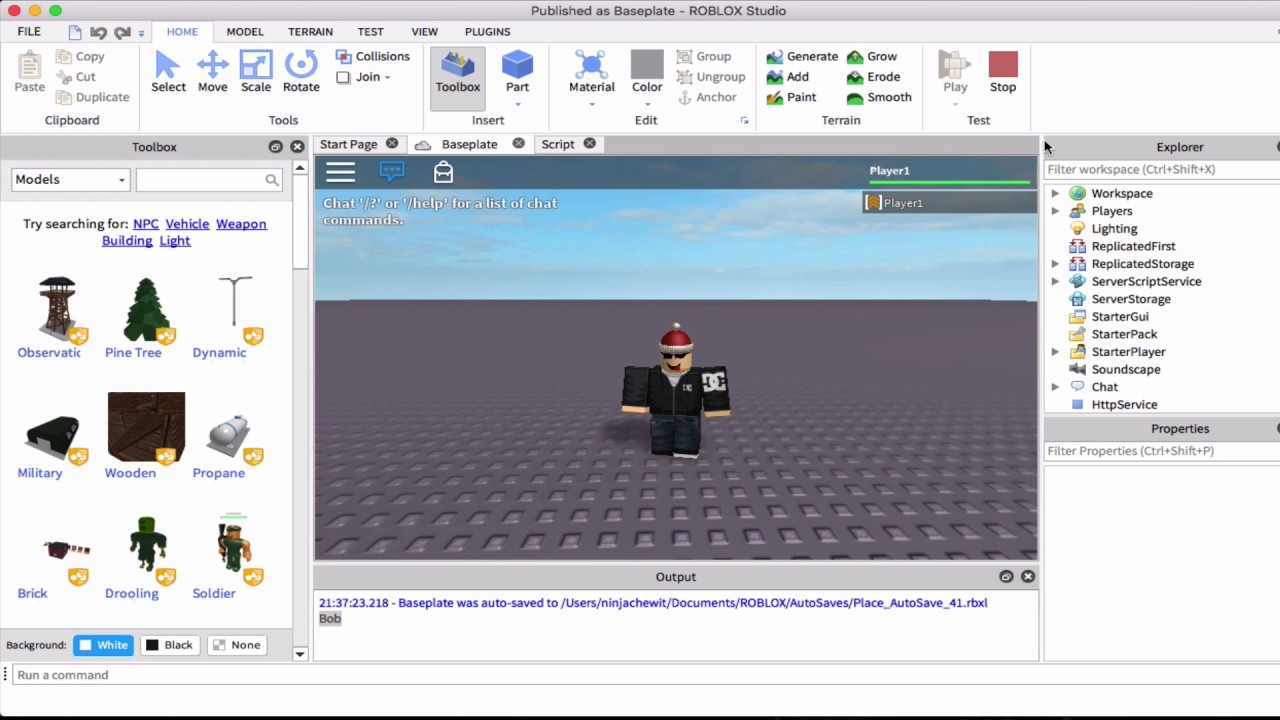Set thumbnail background to Black
Screen dimensions: 1280x720
point(169,645)
